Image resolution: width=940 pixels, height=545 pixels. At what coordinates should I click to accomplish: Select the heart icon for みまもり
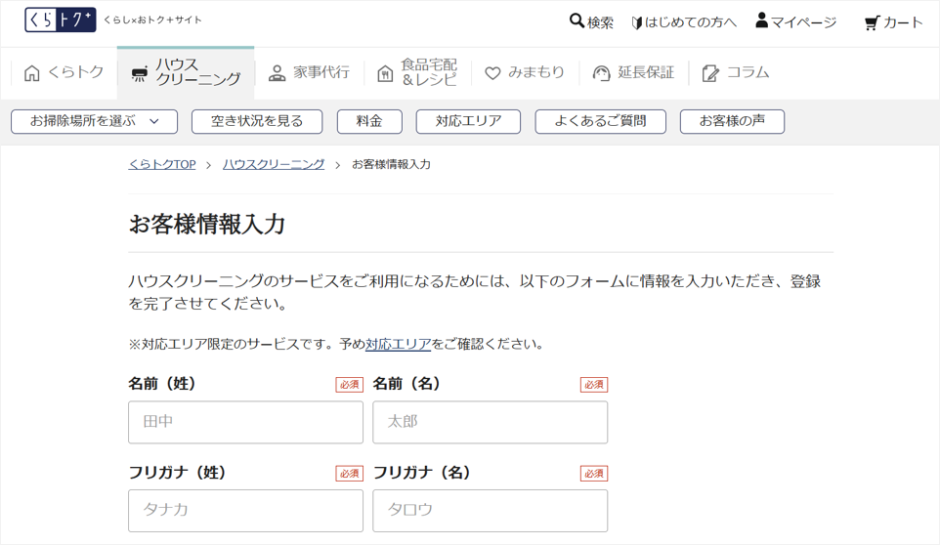[x=492, y=73]
